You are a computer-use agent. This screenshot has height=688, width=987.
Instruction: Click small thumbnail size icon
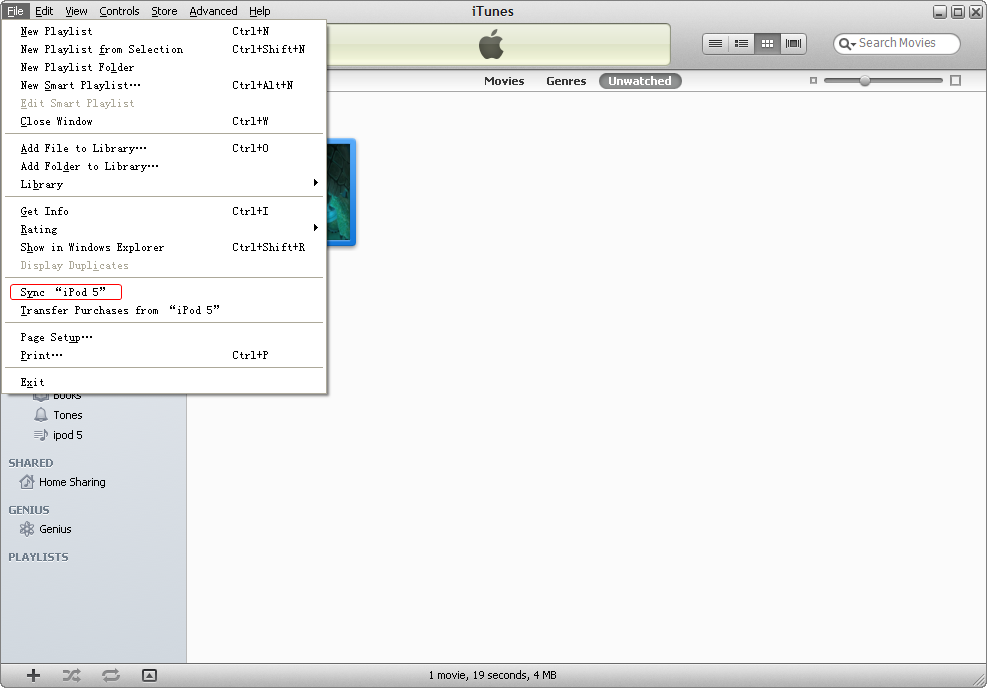tap(813, 81)
